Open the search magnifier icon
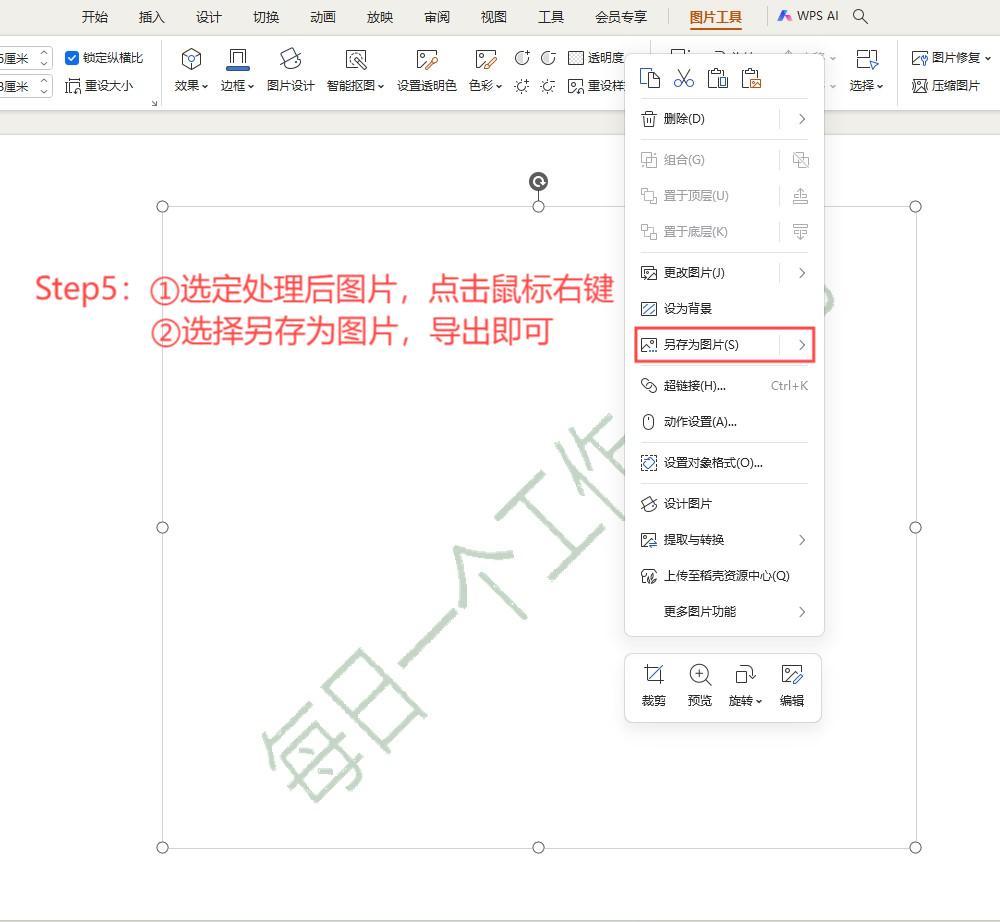The width and height of the screenshot is (1000, 922). 860,17
